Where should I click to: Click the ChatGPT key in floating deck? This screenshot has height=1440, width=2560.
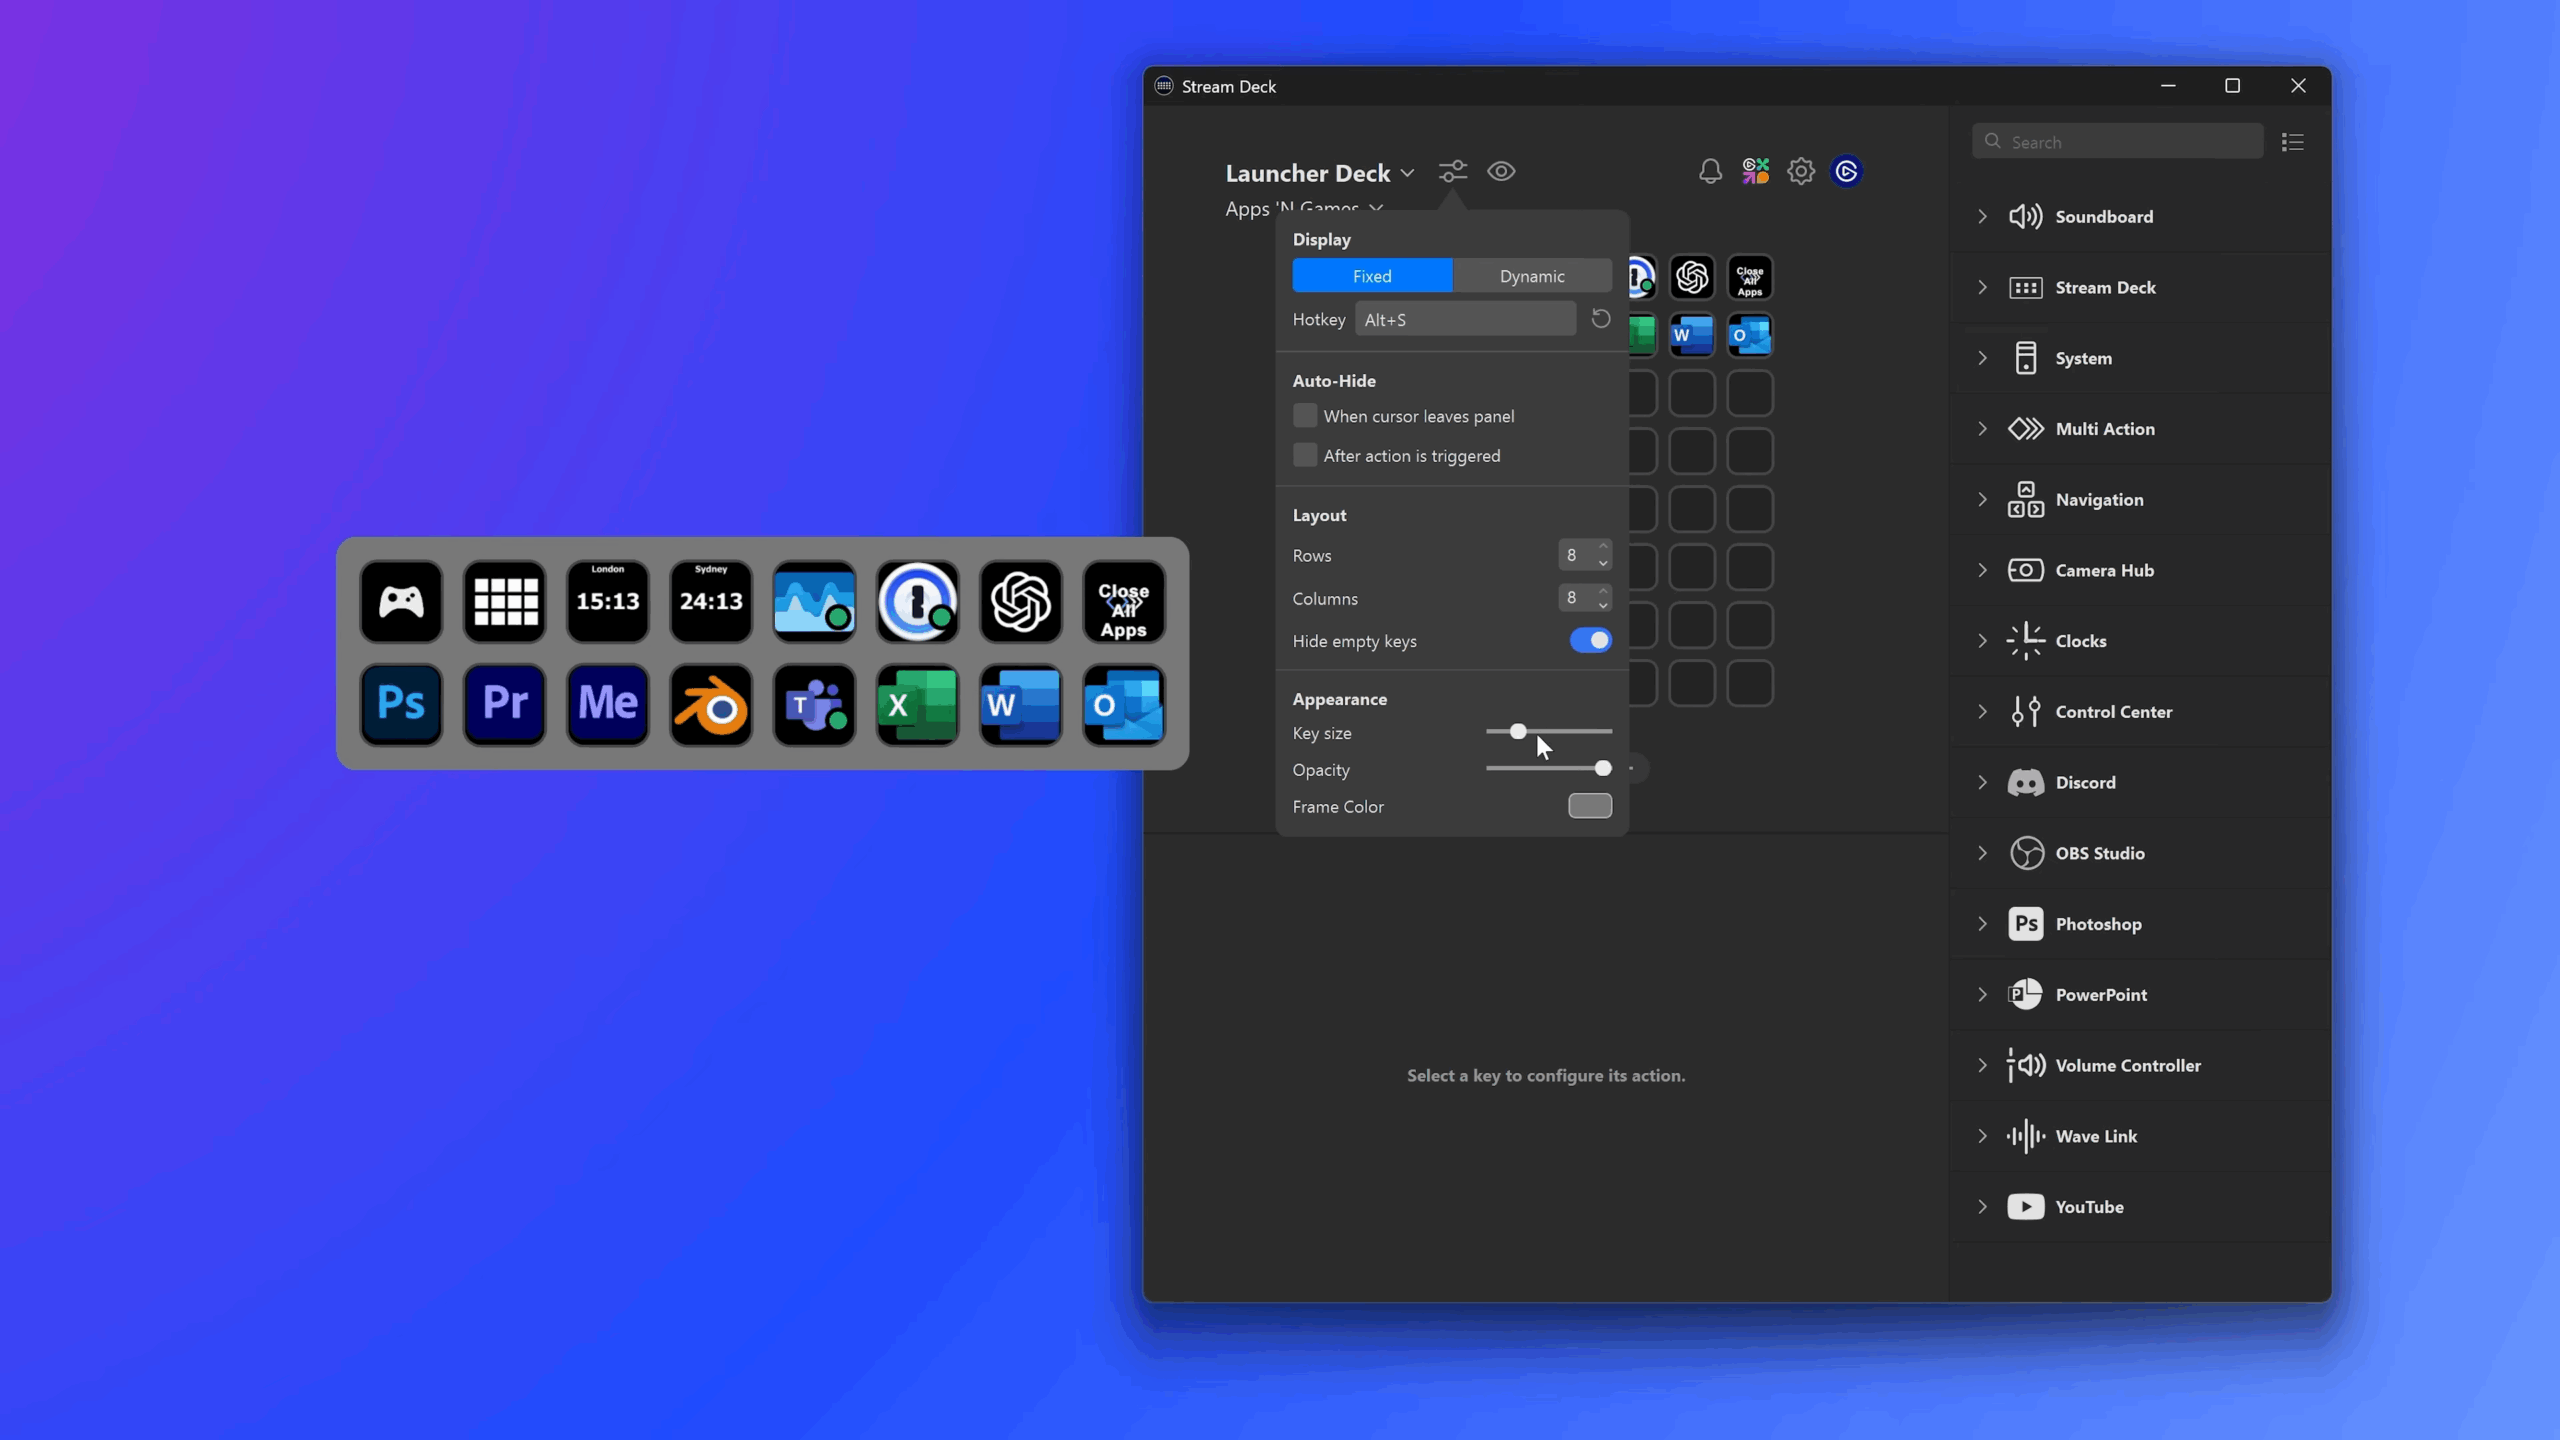[1021, 601]
